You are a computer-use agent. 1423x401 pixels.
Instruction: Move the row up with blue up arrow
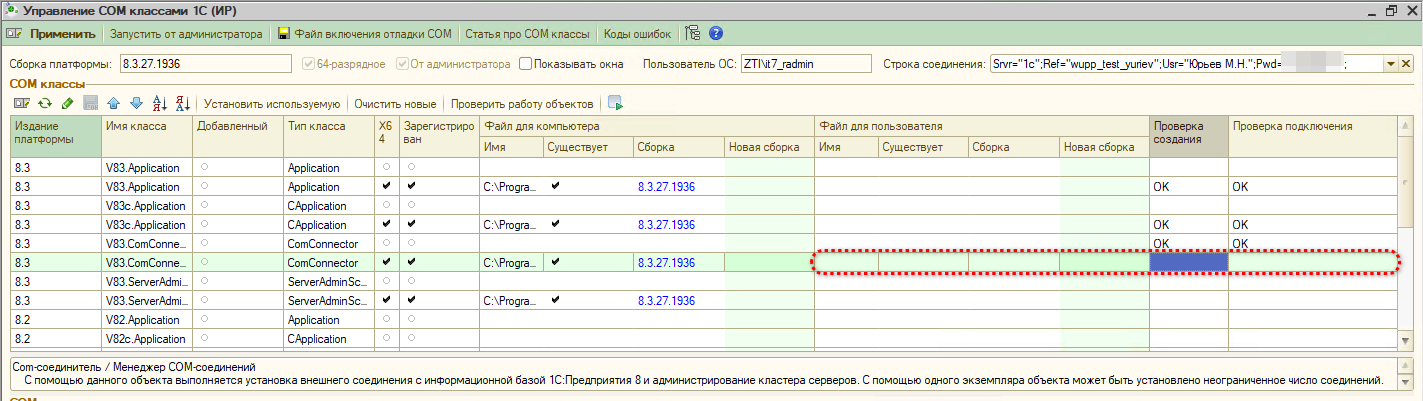tap(113, 103)
